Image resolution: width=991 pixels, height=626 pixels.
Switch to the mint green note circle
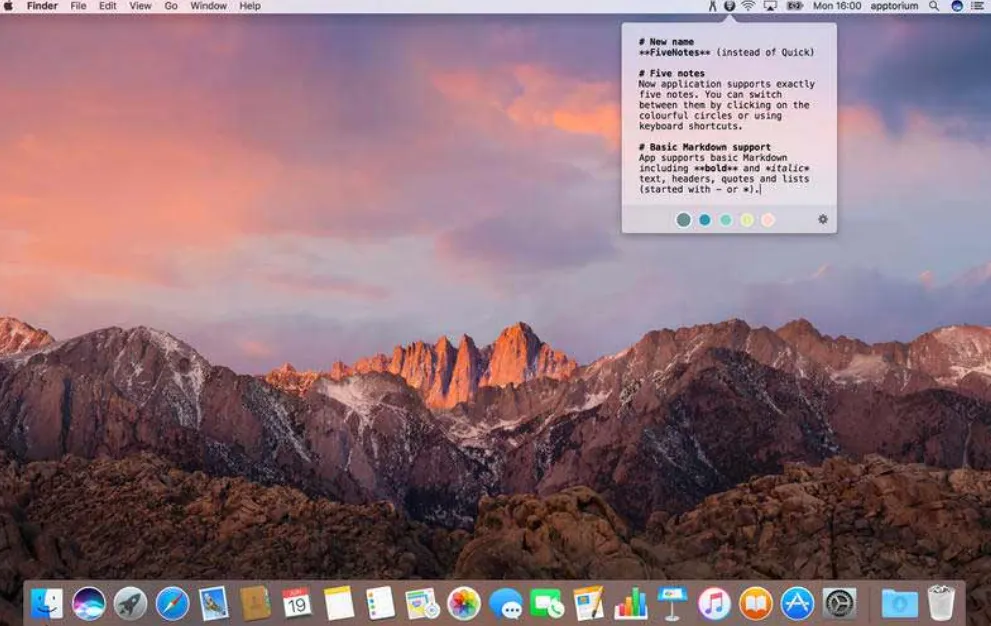click(726, 219)
